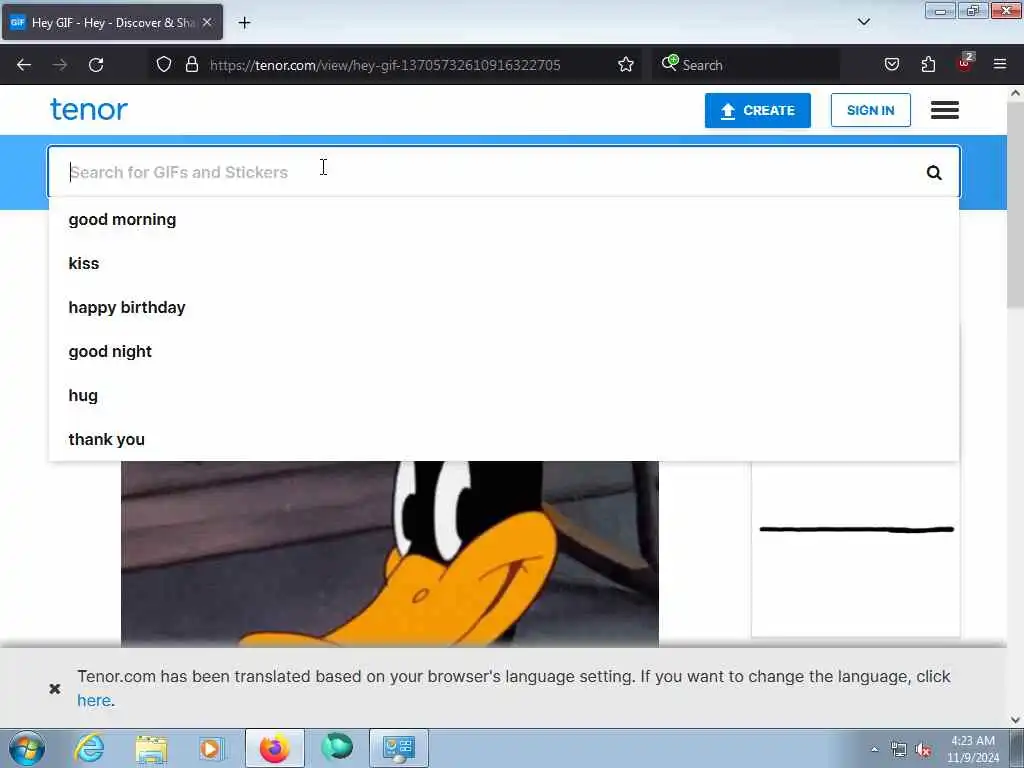Click the CREATE upload button
Image resolution: width=1024 pixels, height=768 pixels.
pyautogui.click(x=758, y=110)
